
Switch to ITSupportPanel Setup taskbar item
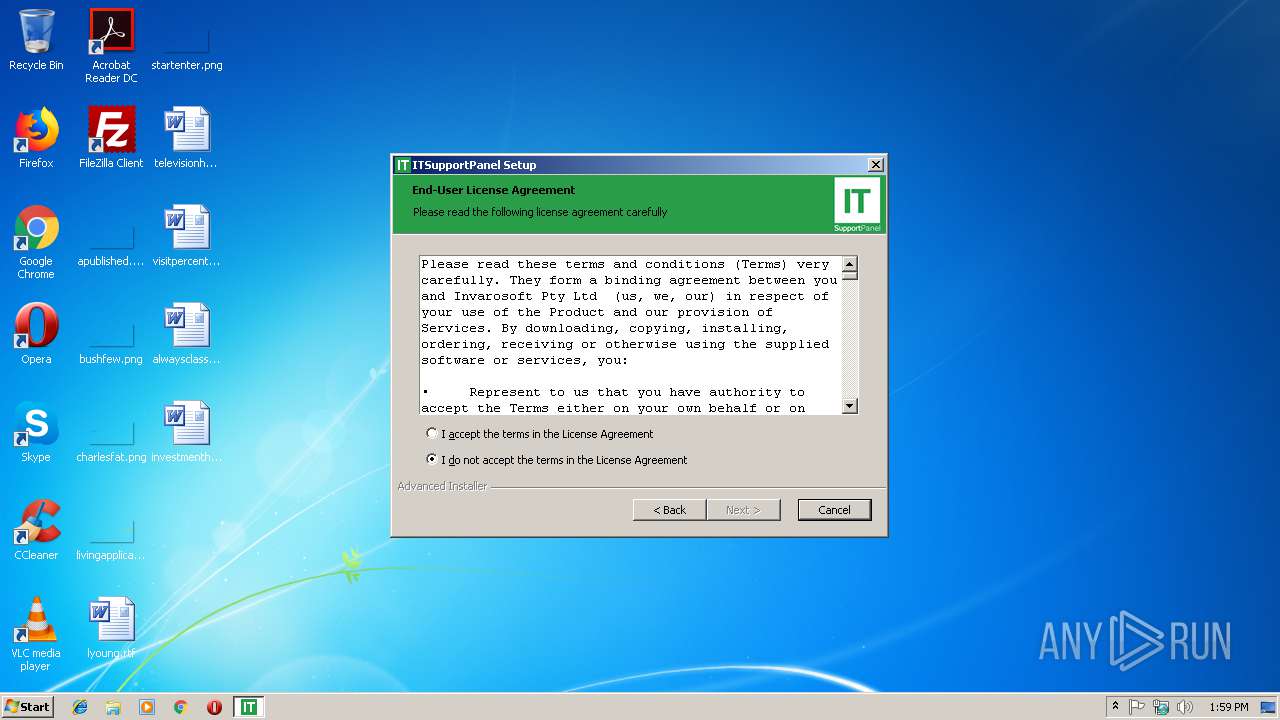tap(248, 707)
